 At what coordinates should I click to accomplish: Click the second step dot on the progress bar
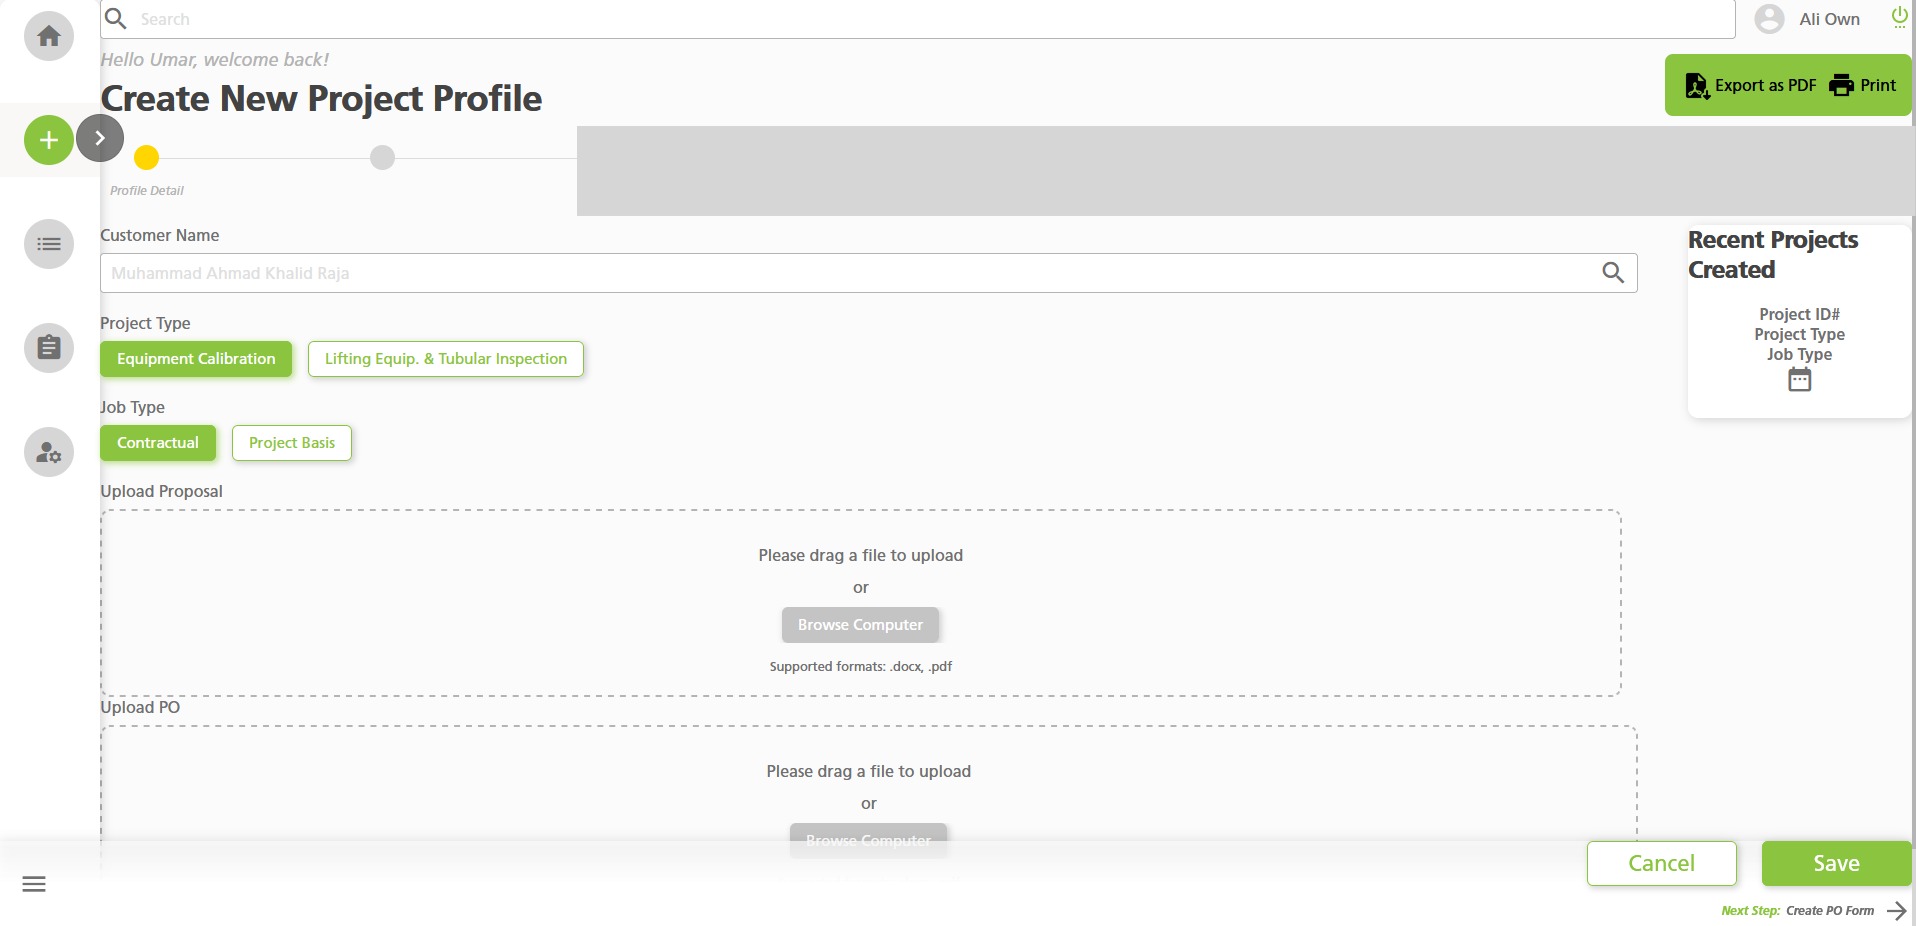(381, 157)
